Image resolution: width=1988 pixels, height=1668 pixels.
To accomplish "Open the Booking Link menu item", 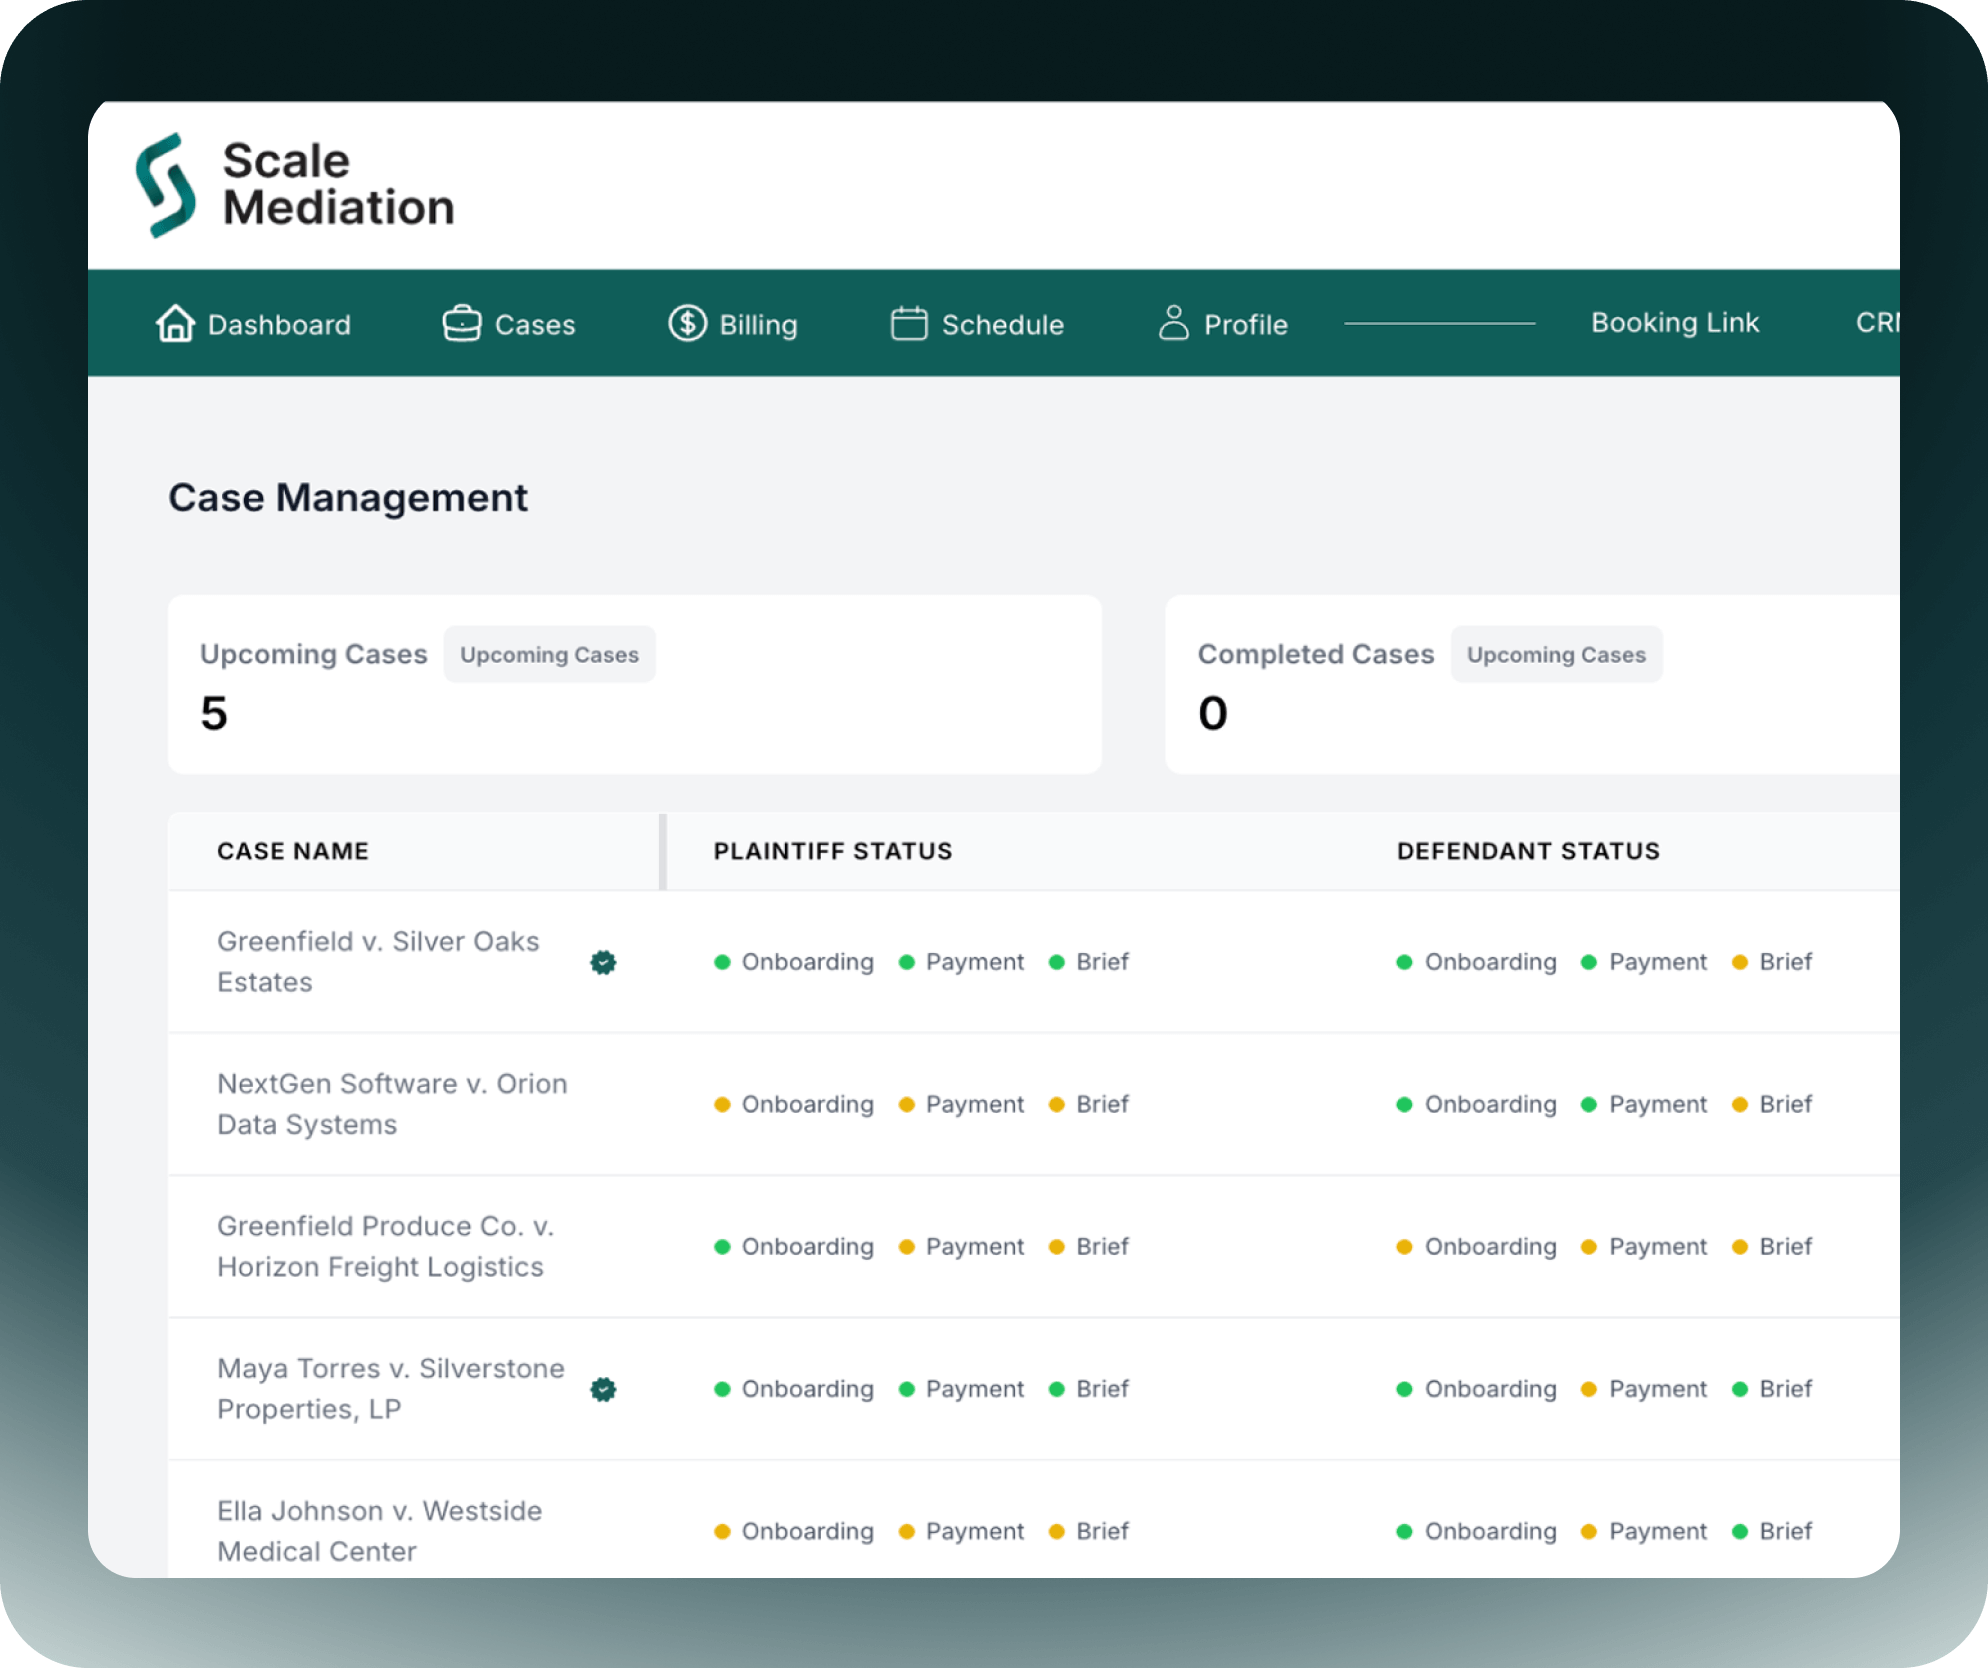I will (x=1674, y=323).
